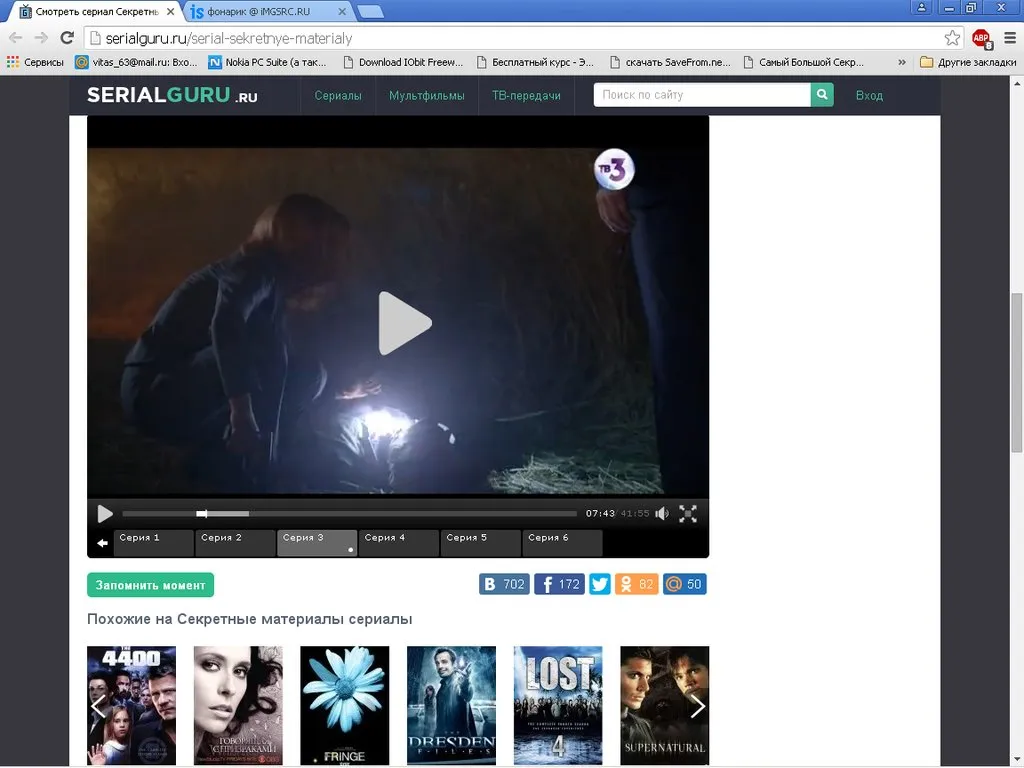Click the Вход login link

tap(869, 95)
